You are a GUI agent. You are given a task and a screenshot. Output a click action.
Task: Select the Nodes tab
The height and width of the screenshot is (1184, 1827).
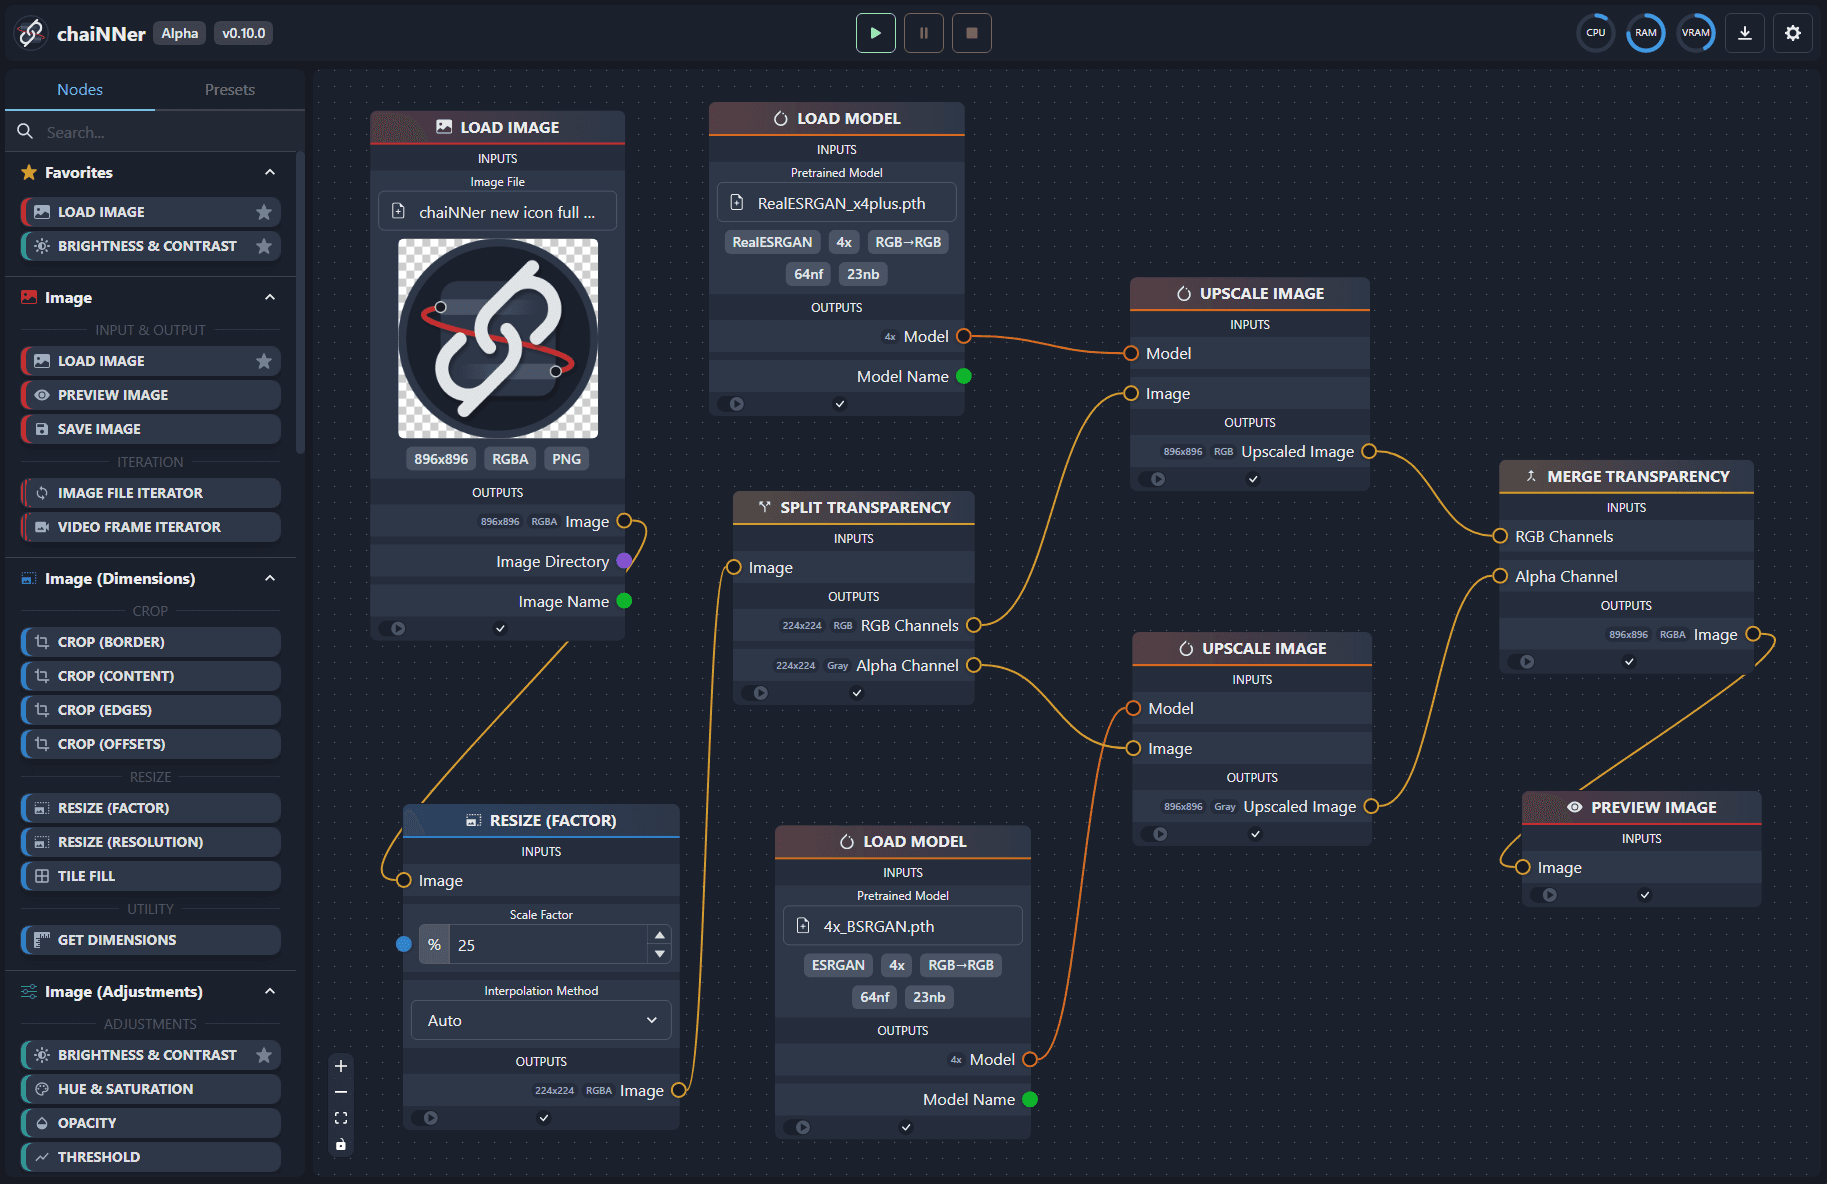(79, 89)
